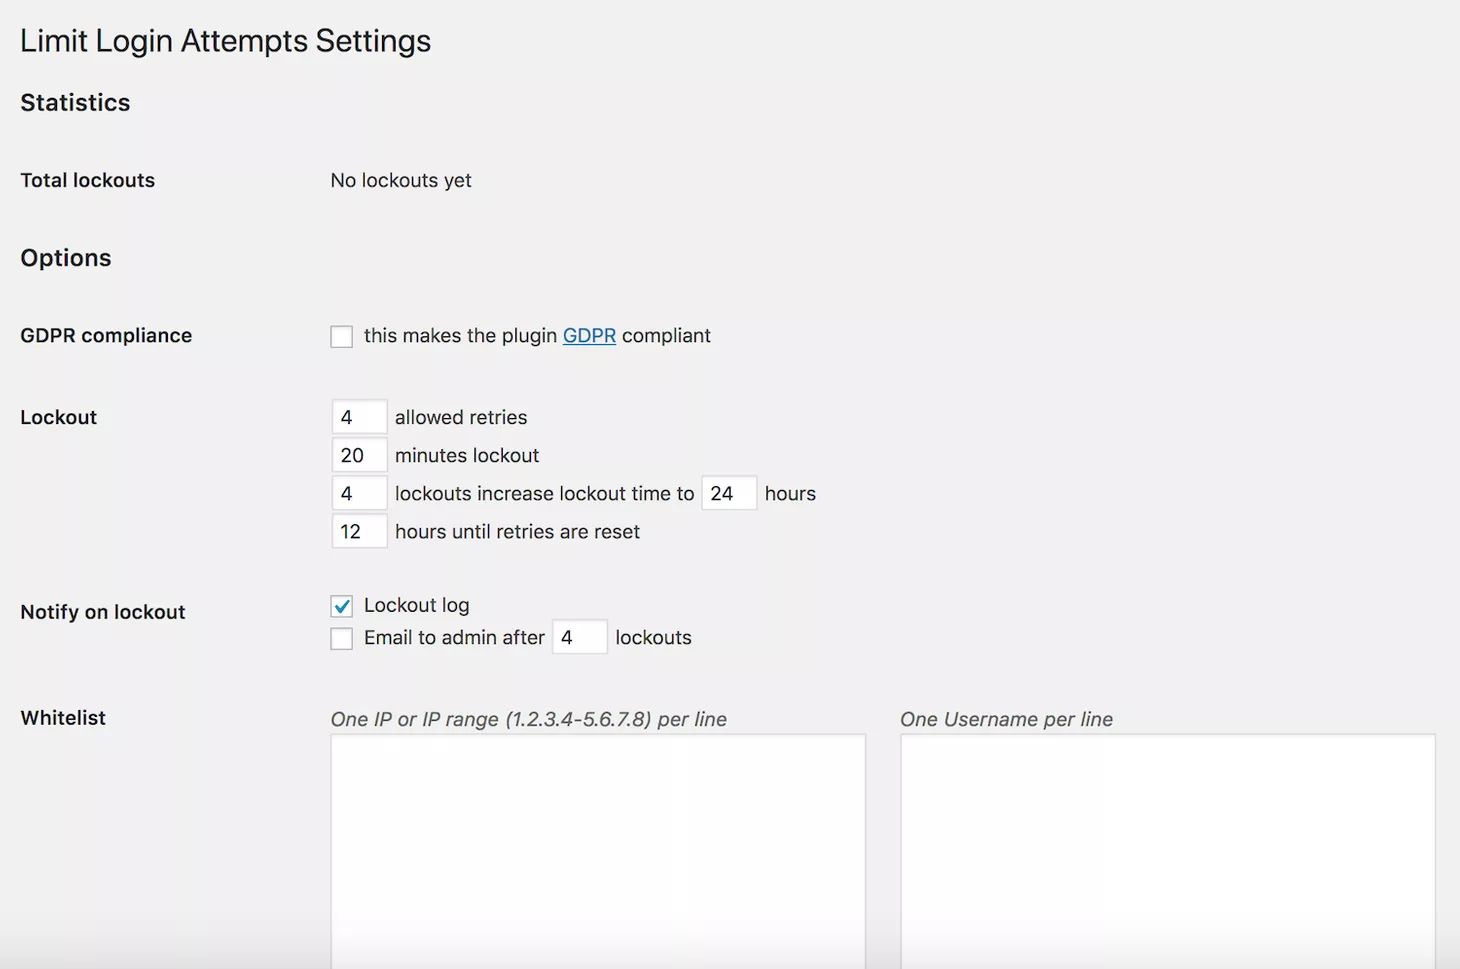Select the Statistics section heading
1460x969 pixels.
click(75, 103)
